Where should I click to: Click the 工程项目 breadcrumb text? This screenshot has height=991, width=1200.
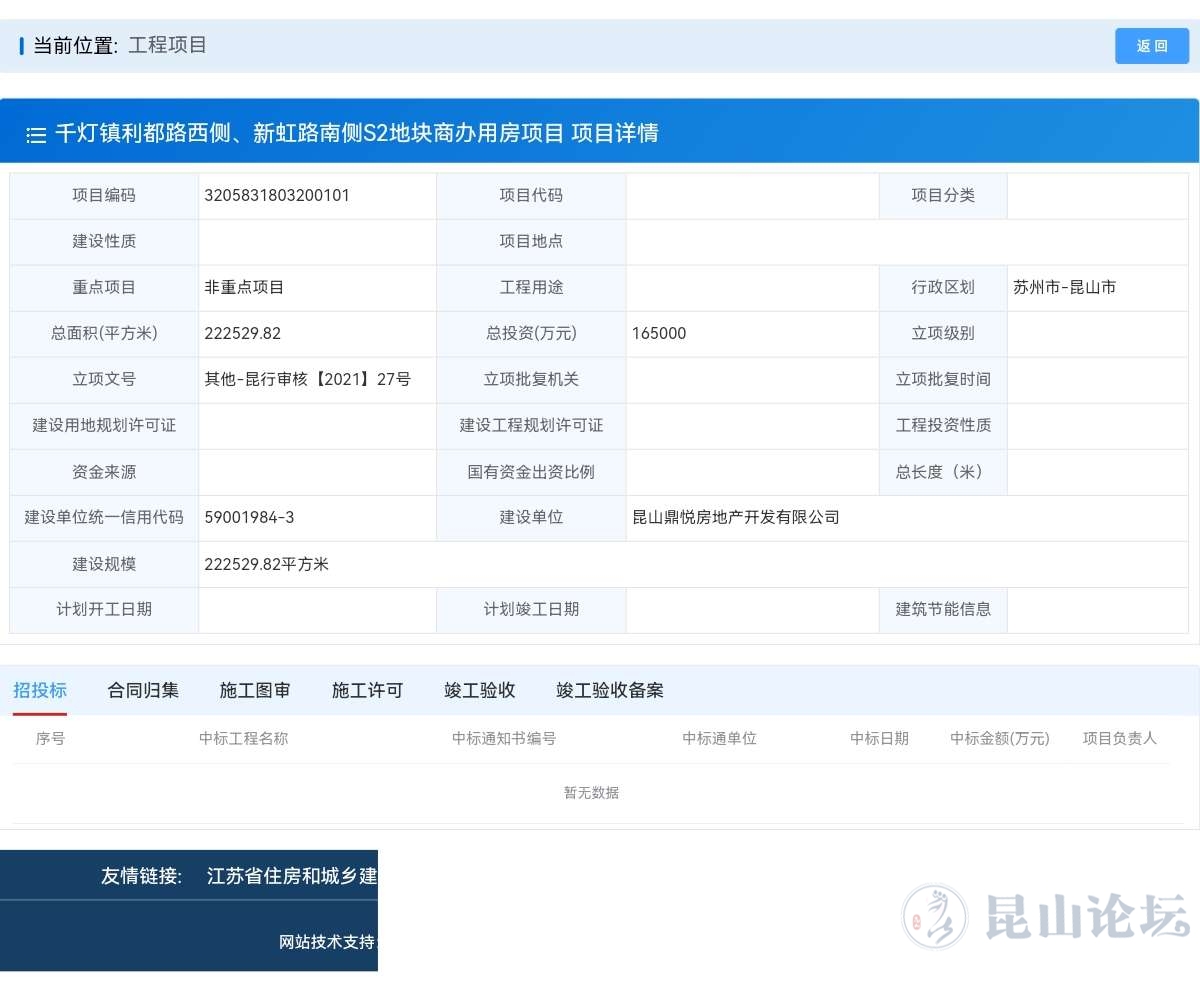coord(167,45)
